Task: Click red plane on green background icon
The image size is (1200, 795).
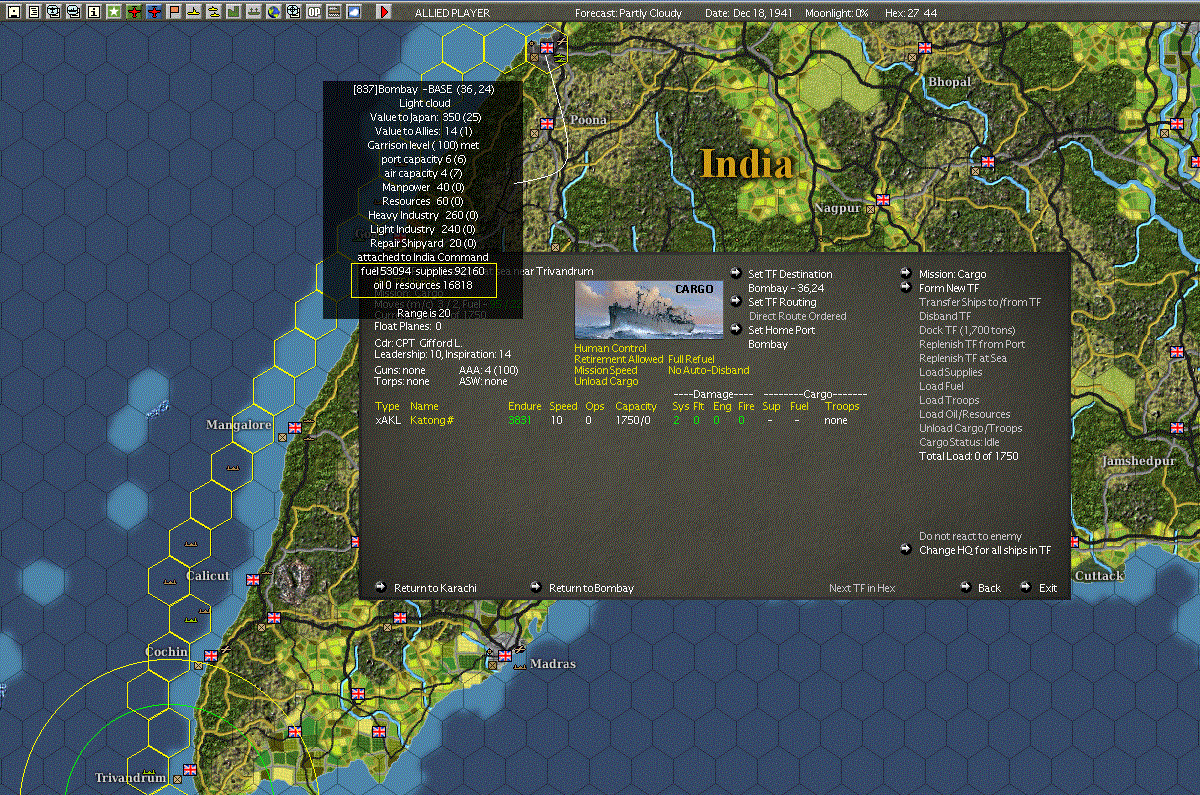Action: (x=134, y=12)
